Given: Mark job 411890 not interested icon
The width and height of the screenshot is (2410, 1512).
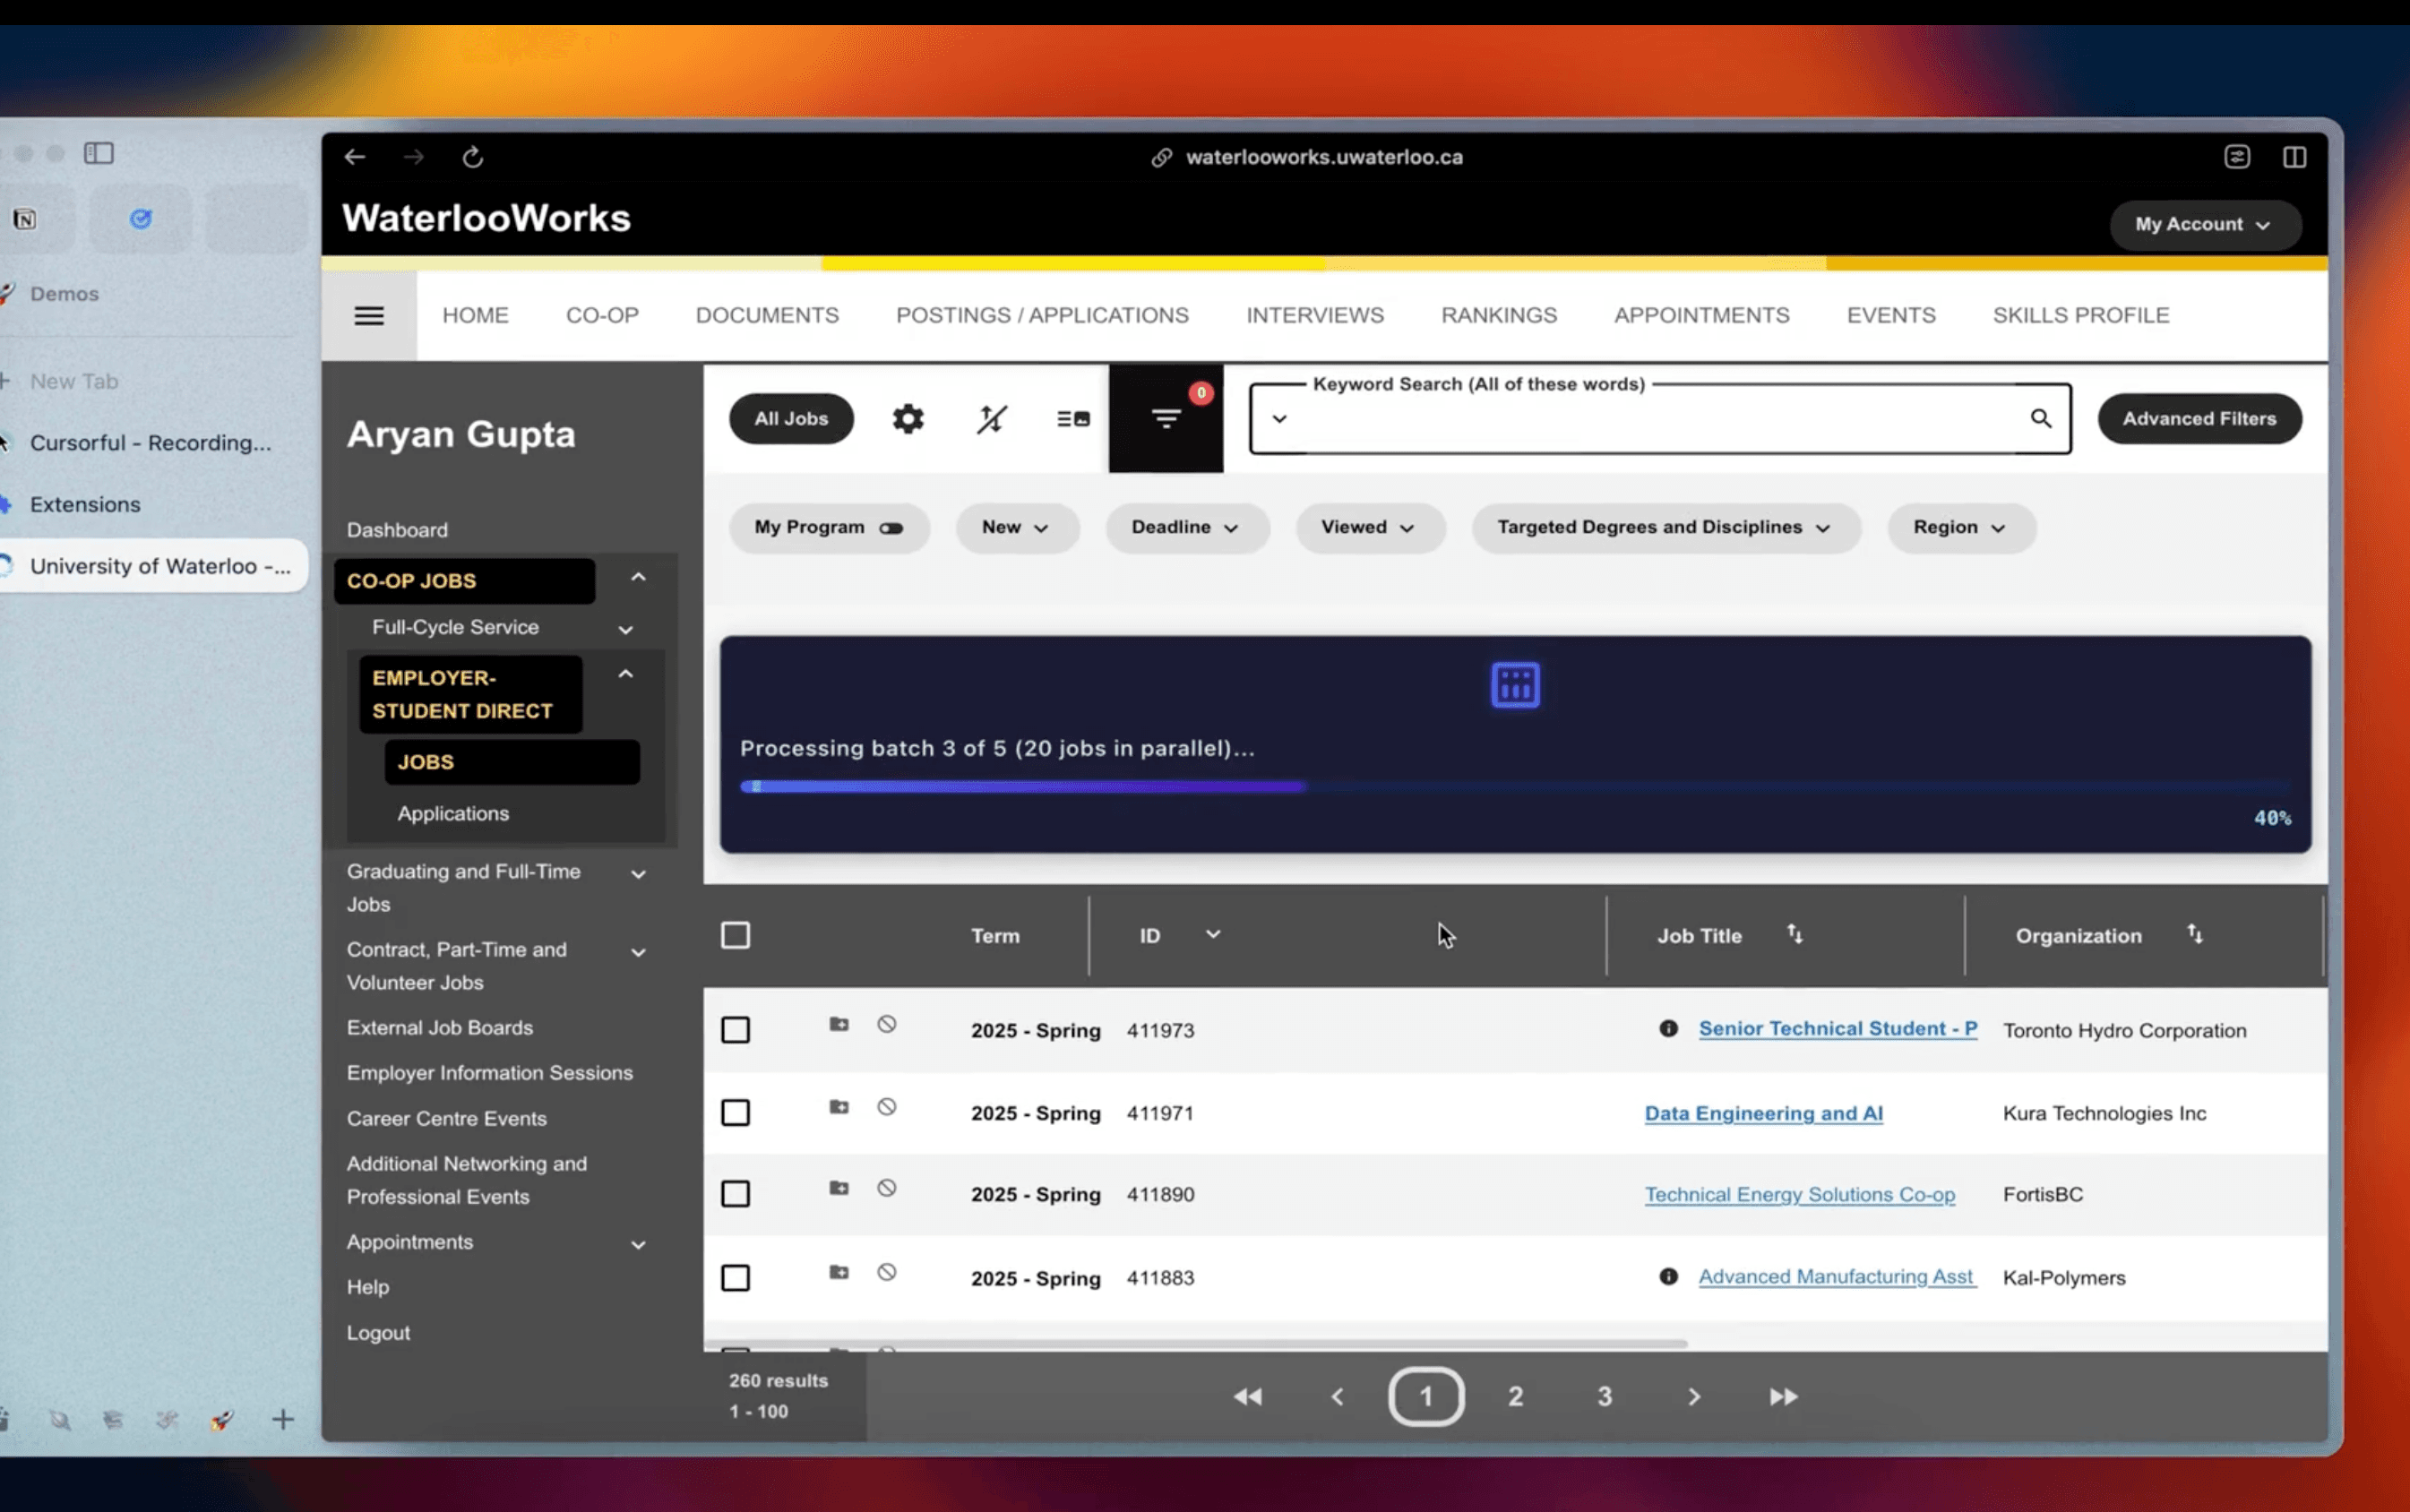Looking at the screenshot, I should pos(886,1188).
